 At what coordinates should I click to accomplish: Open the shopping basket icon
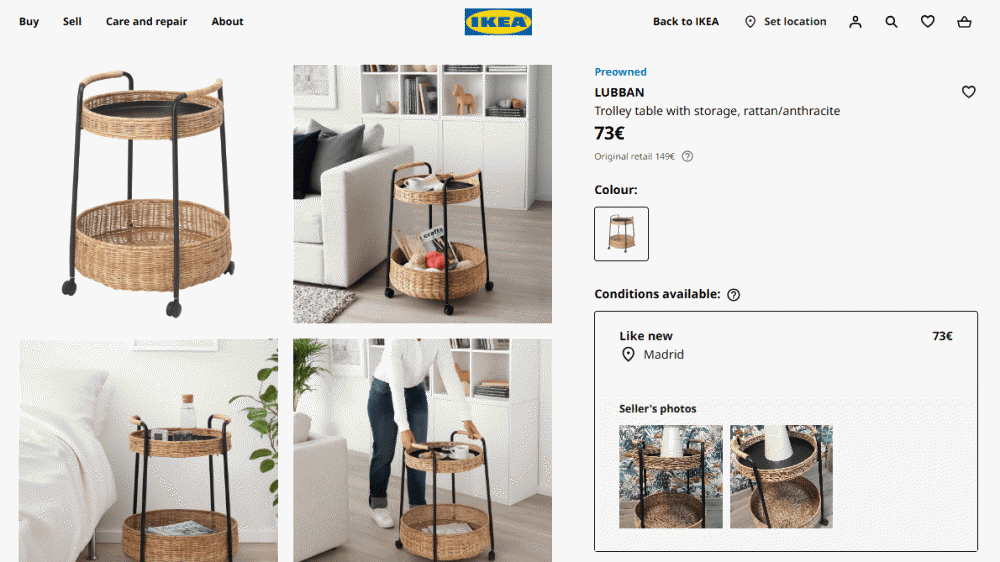(964, 22)
